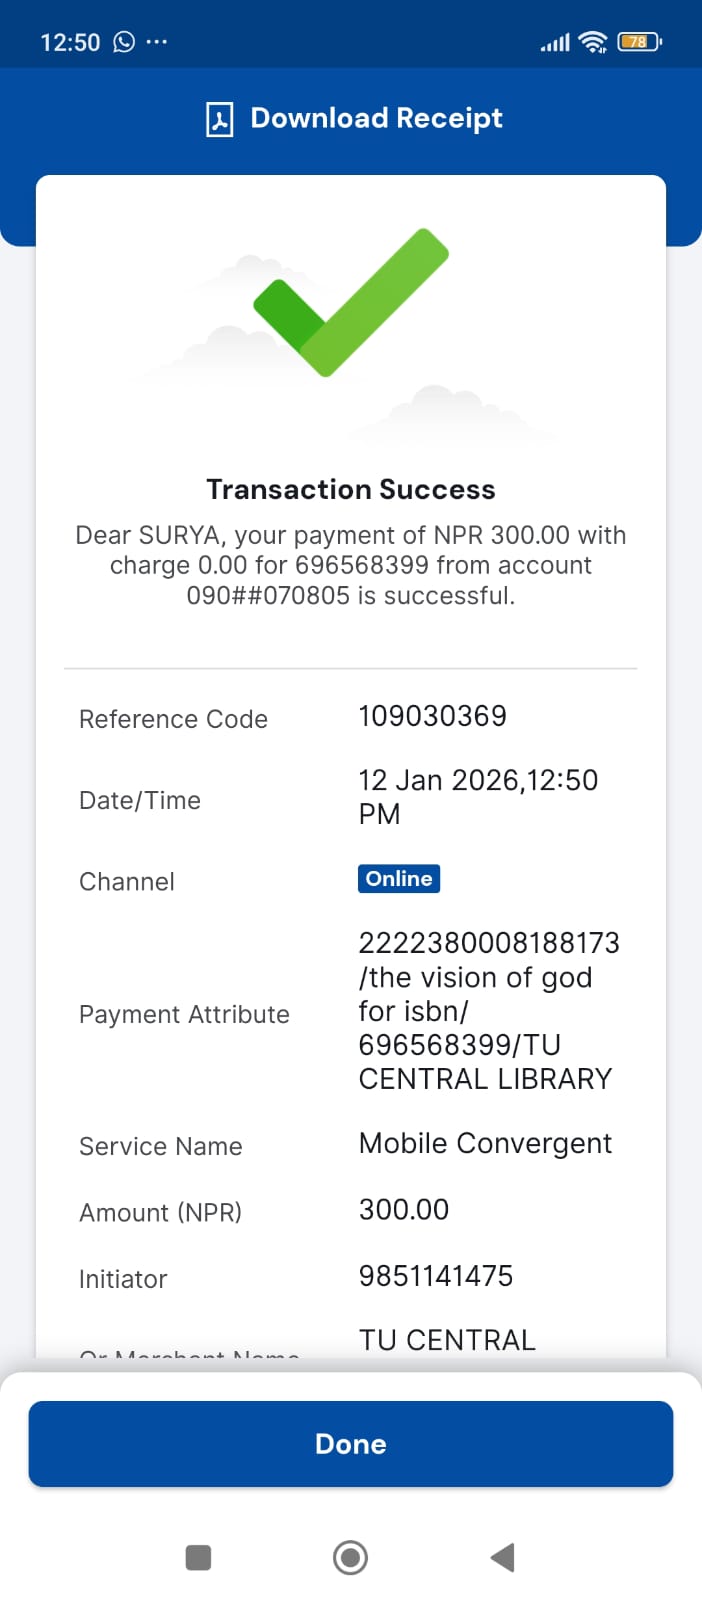The image size is (702, 1600).
Task: Tap the recent apps square button
Action: click(x=198, y=1557)
